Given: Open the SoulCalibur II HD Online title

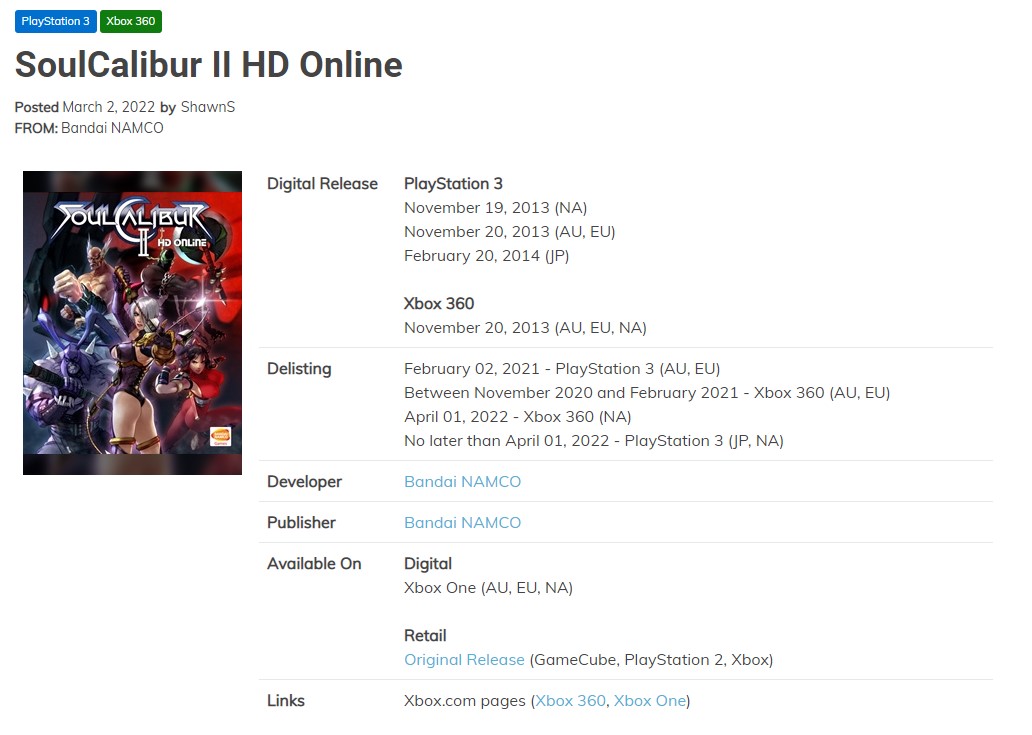Looking at the screenshot, I should coord(209,64).
